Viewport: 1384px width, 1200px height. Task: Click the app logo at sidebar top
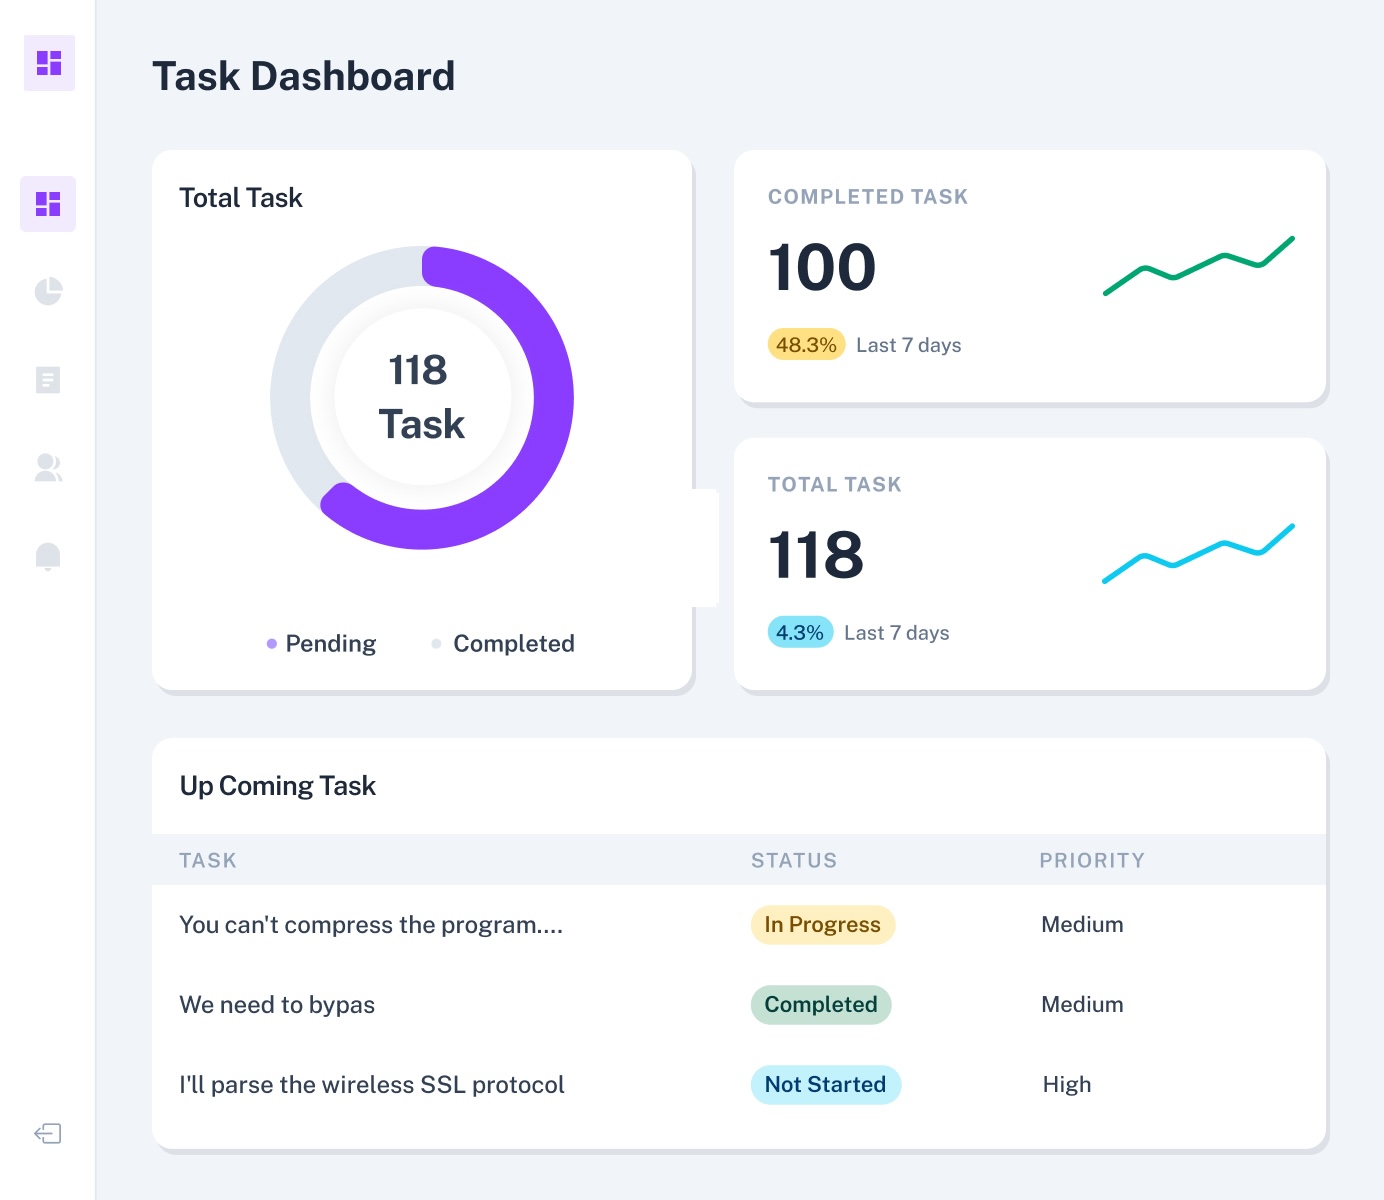click(x=49, y=63)
